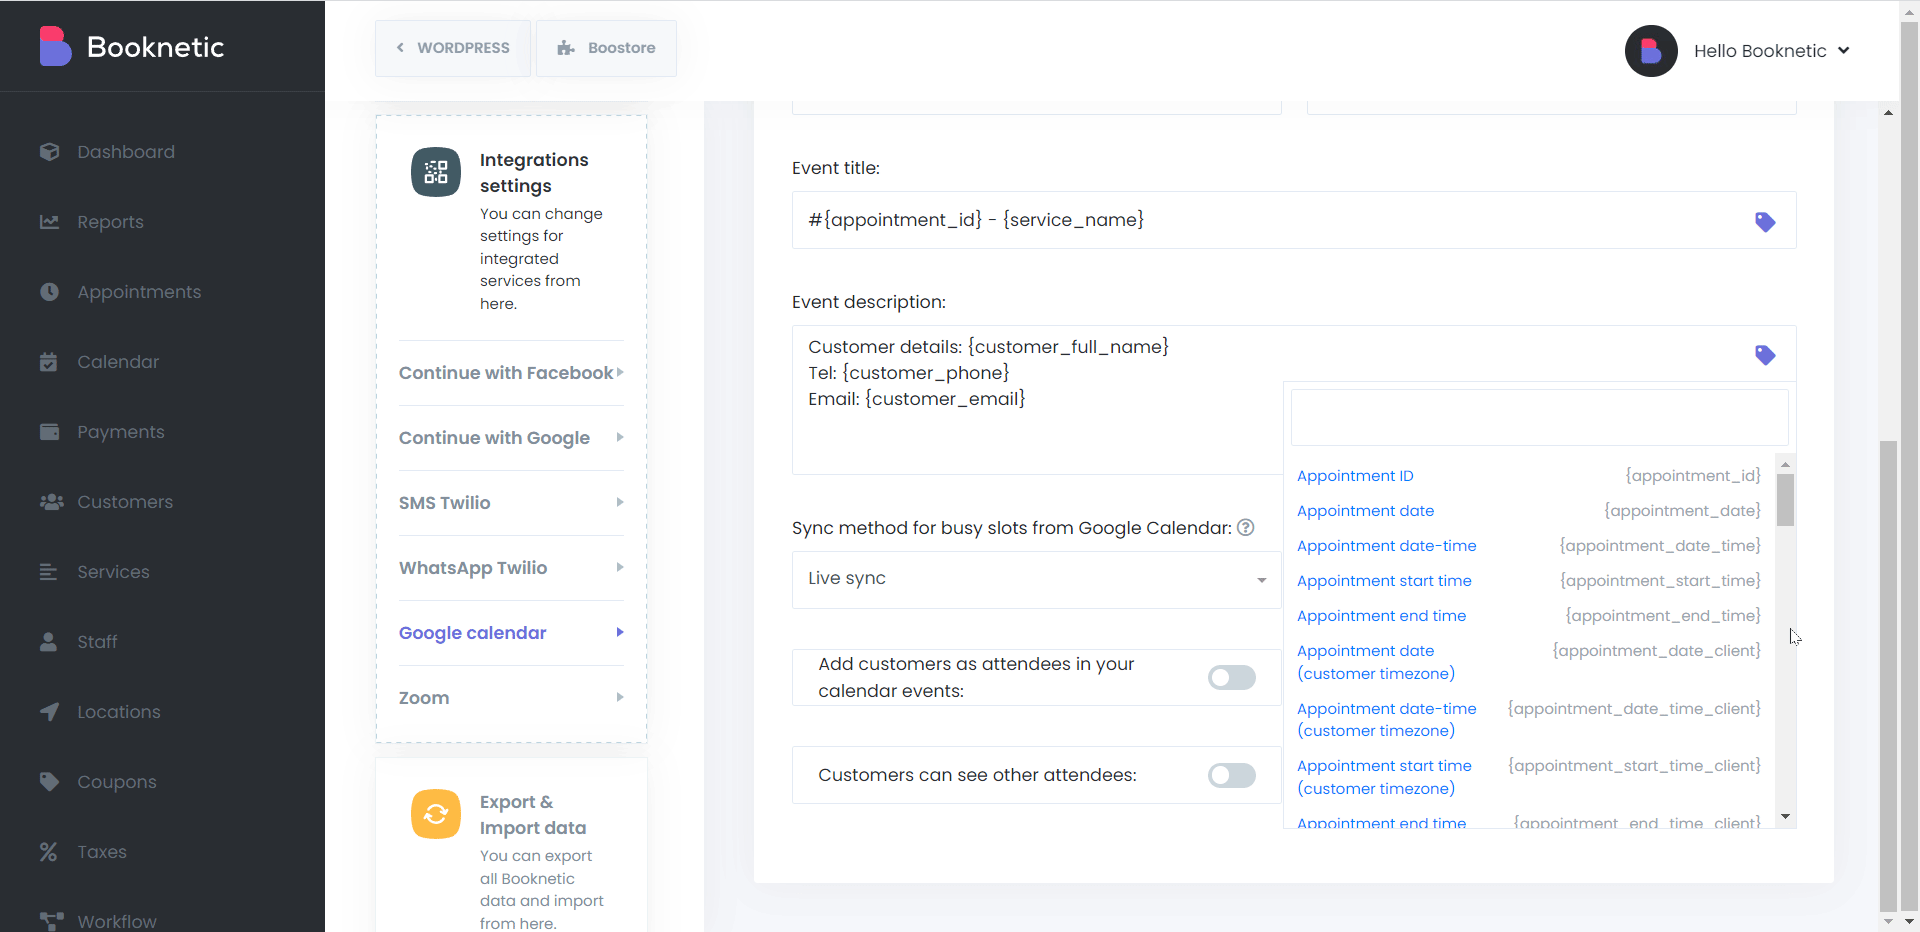Click Export & Import data heading
This screenshot has height=932, width=1920.
coord(533,815)
